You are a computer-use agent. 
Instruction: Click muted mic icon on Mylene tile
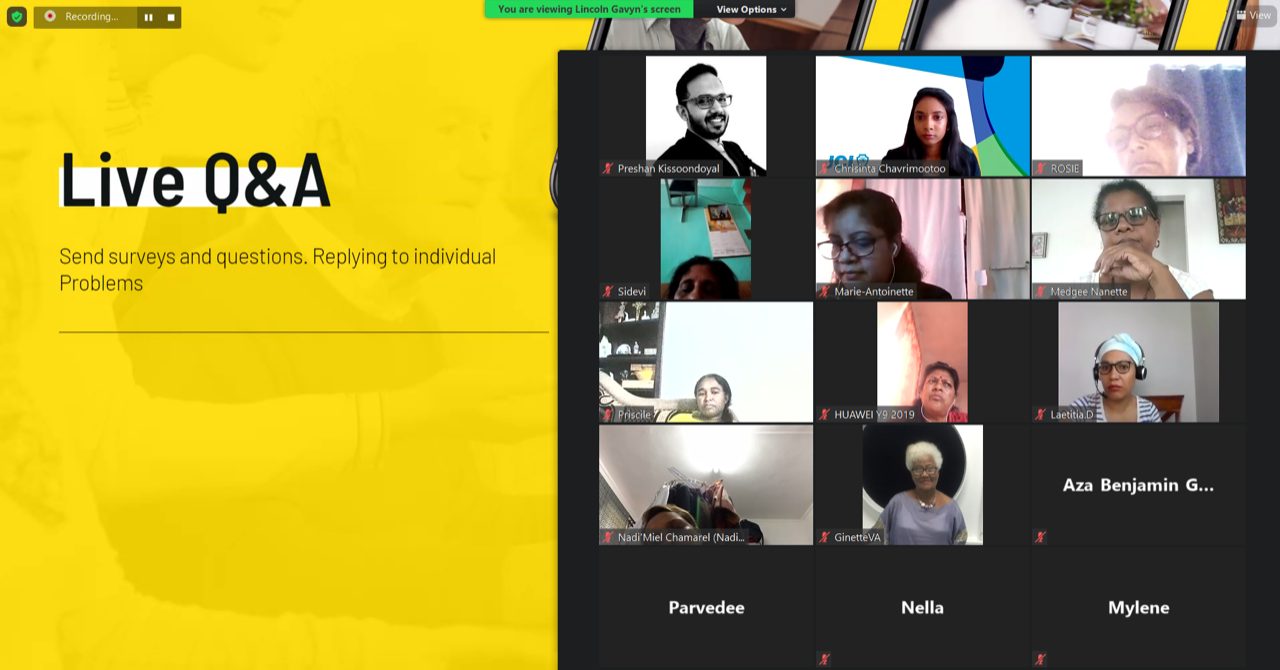(x=1040, y=659)
